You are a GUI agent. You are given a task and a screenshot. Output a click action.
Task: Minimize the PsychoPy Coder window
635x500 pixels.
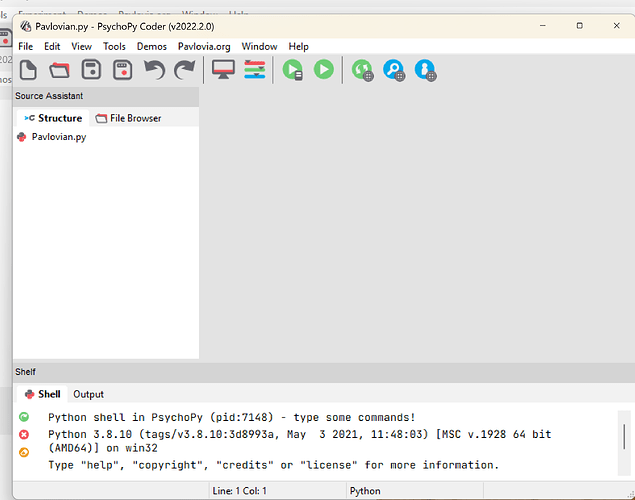tap(543, 26)
